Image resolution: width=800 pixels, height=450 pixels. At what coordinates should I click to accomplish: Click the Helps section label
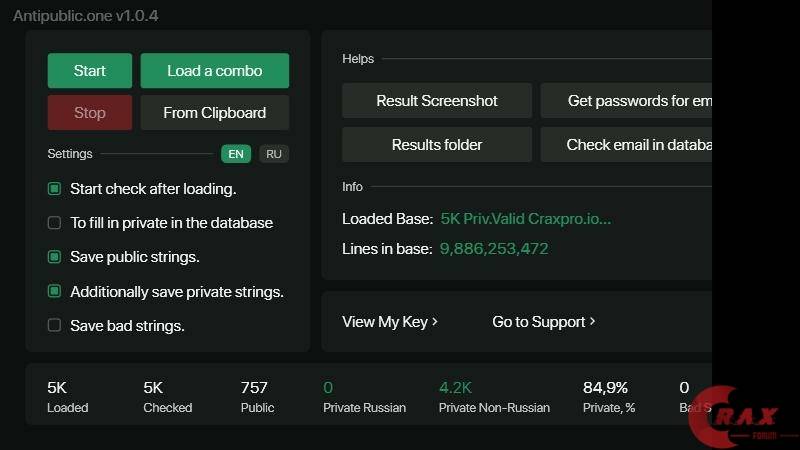point(358,59)
